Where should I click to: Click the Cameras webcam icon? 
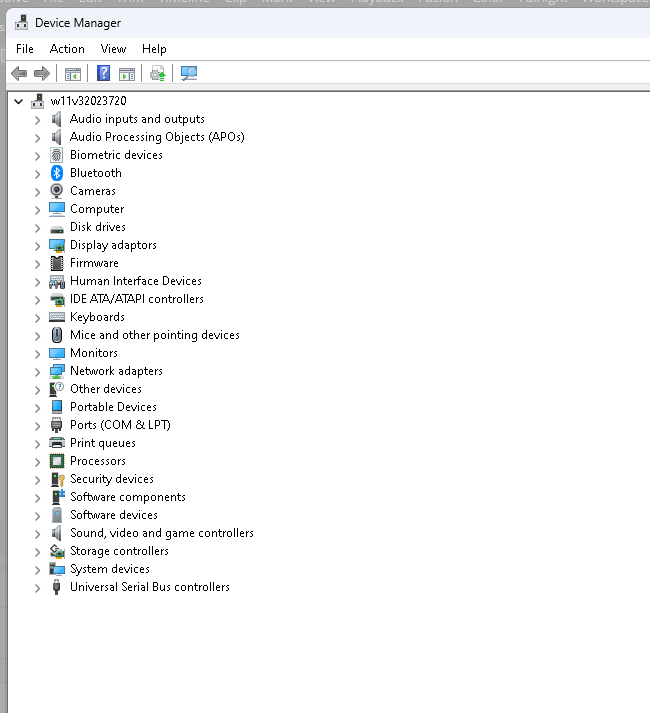pos(57,191)
